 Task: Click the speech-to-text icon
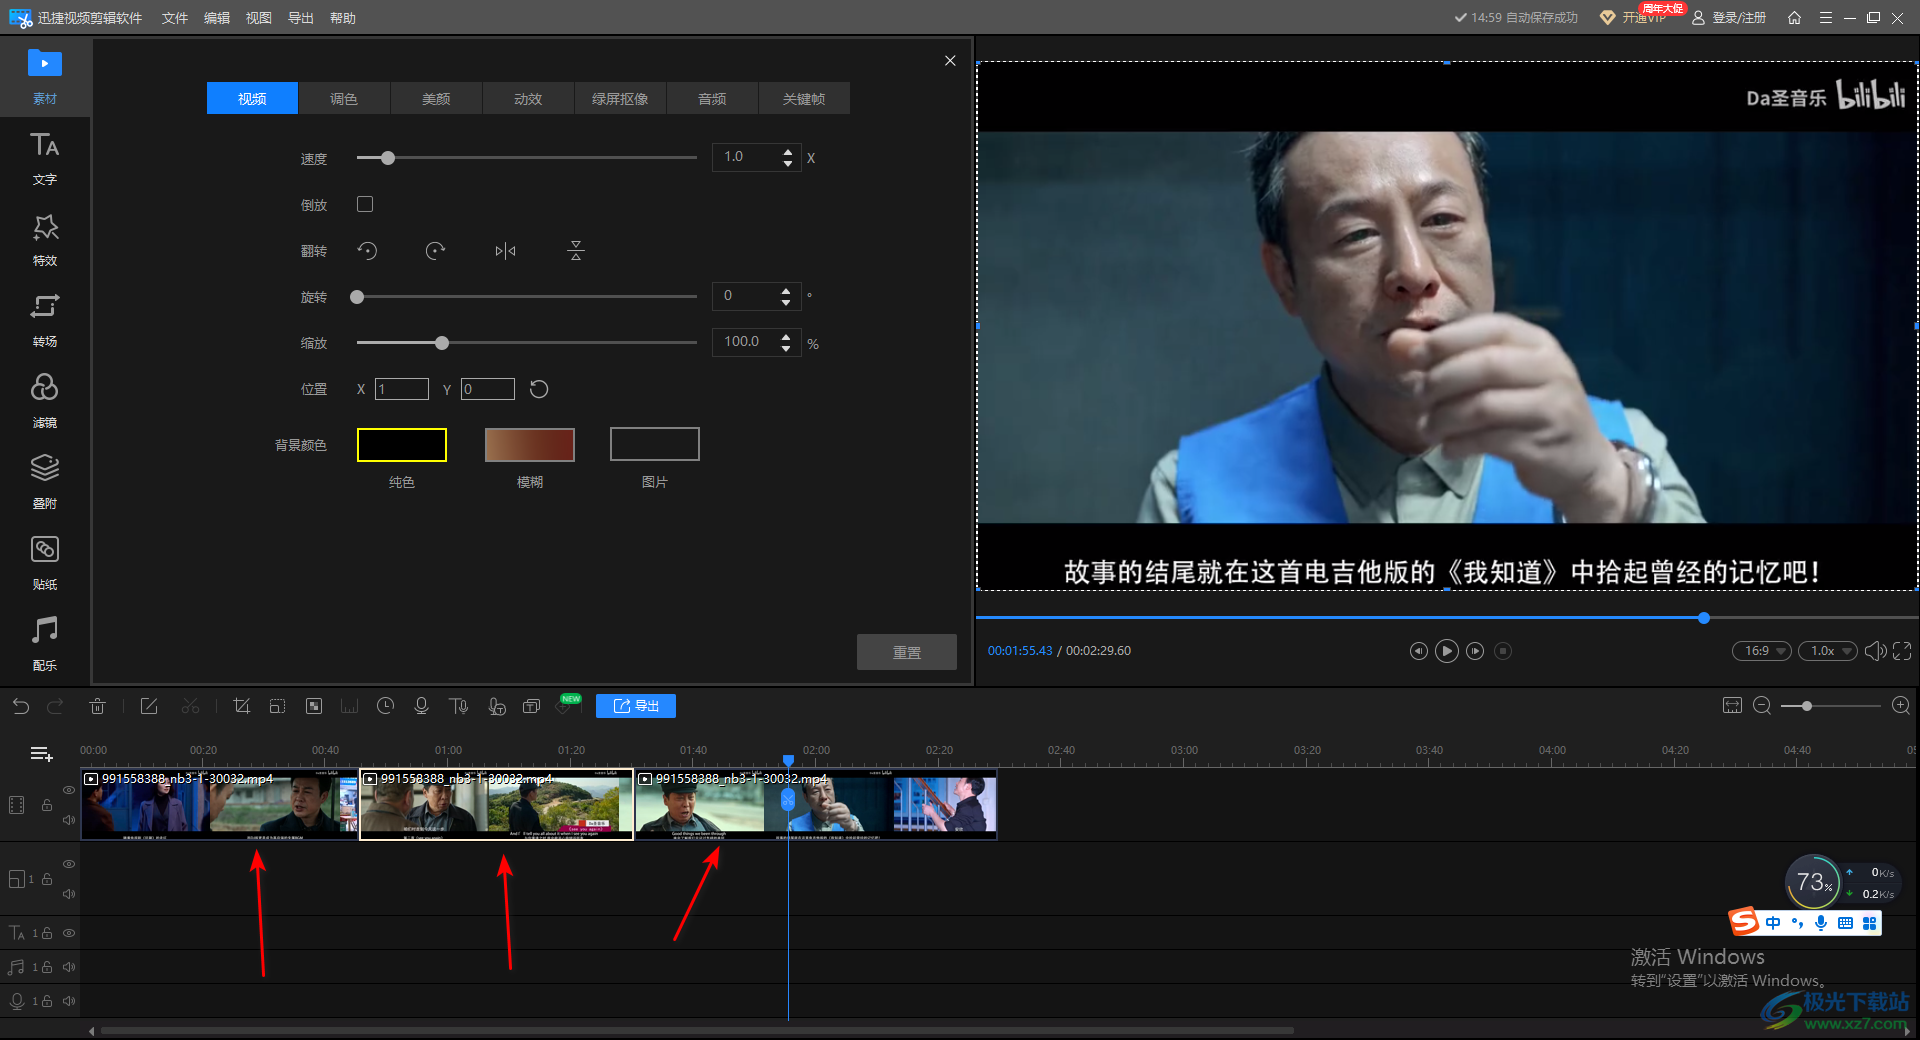pyautogui.click(x=496, y=706)
